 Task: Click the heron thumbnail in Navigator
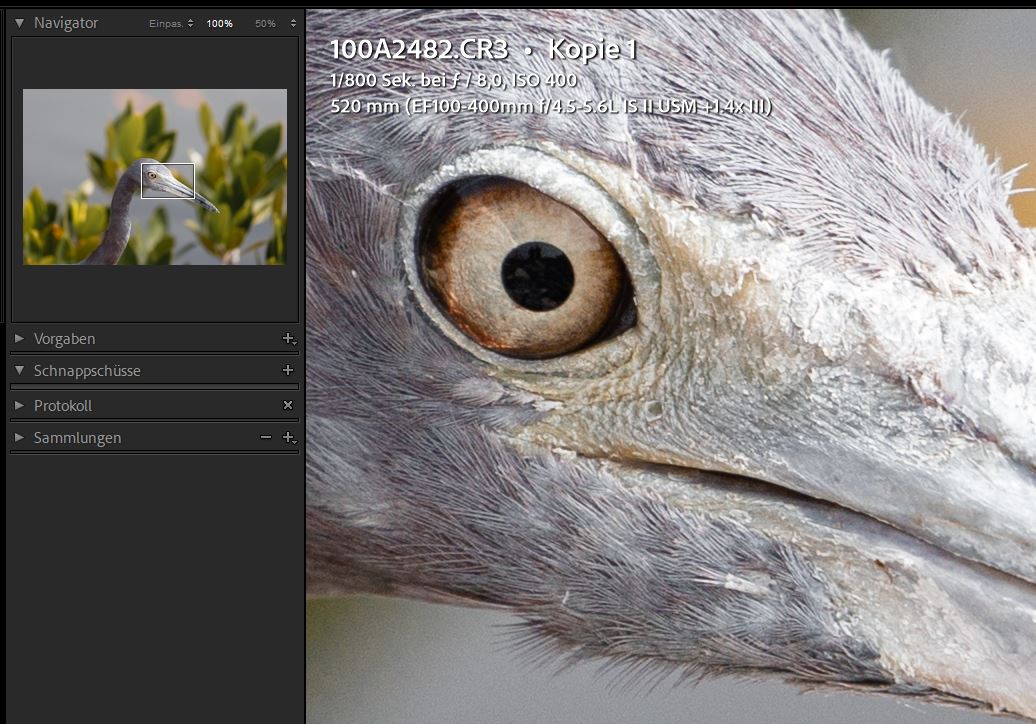[x=155, y=177]
